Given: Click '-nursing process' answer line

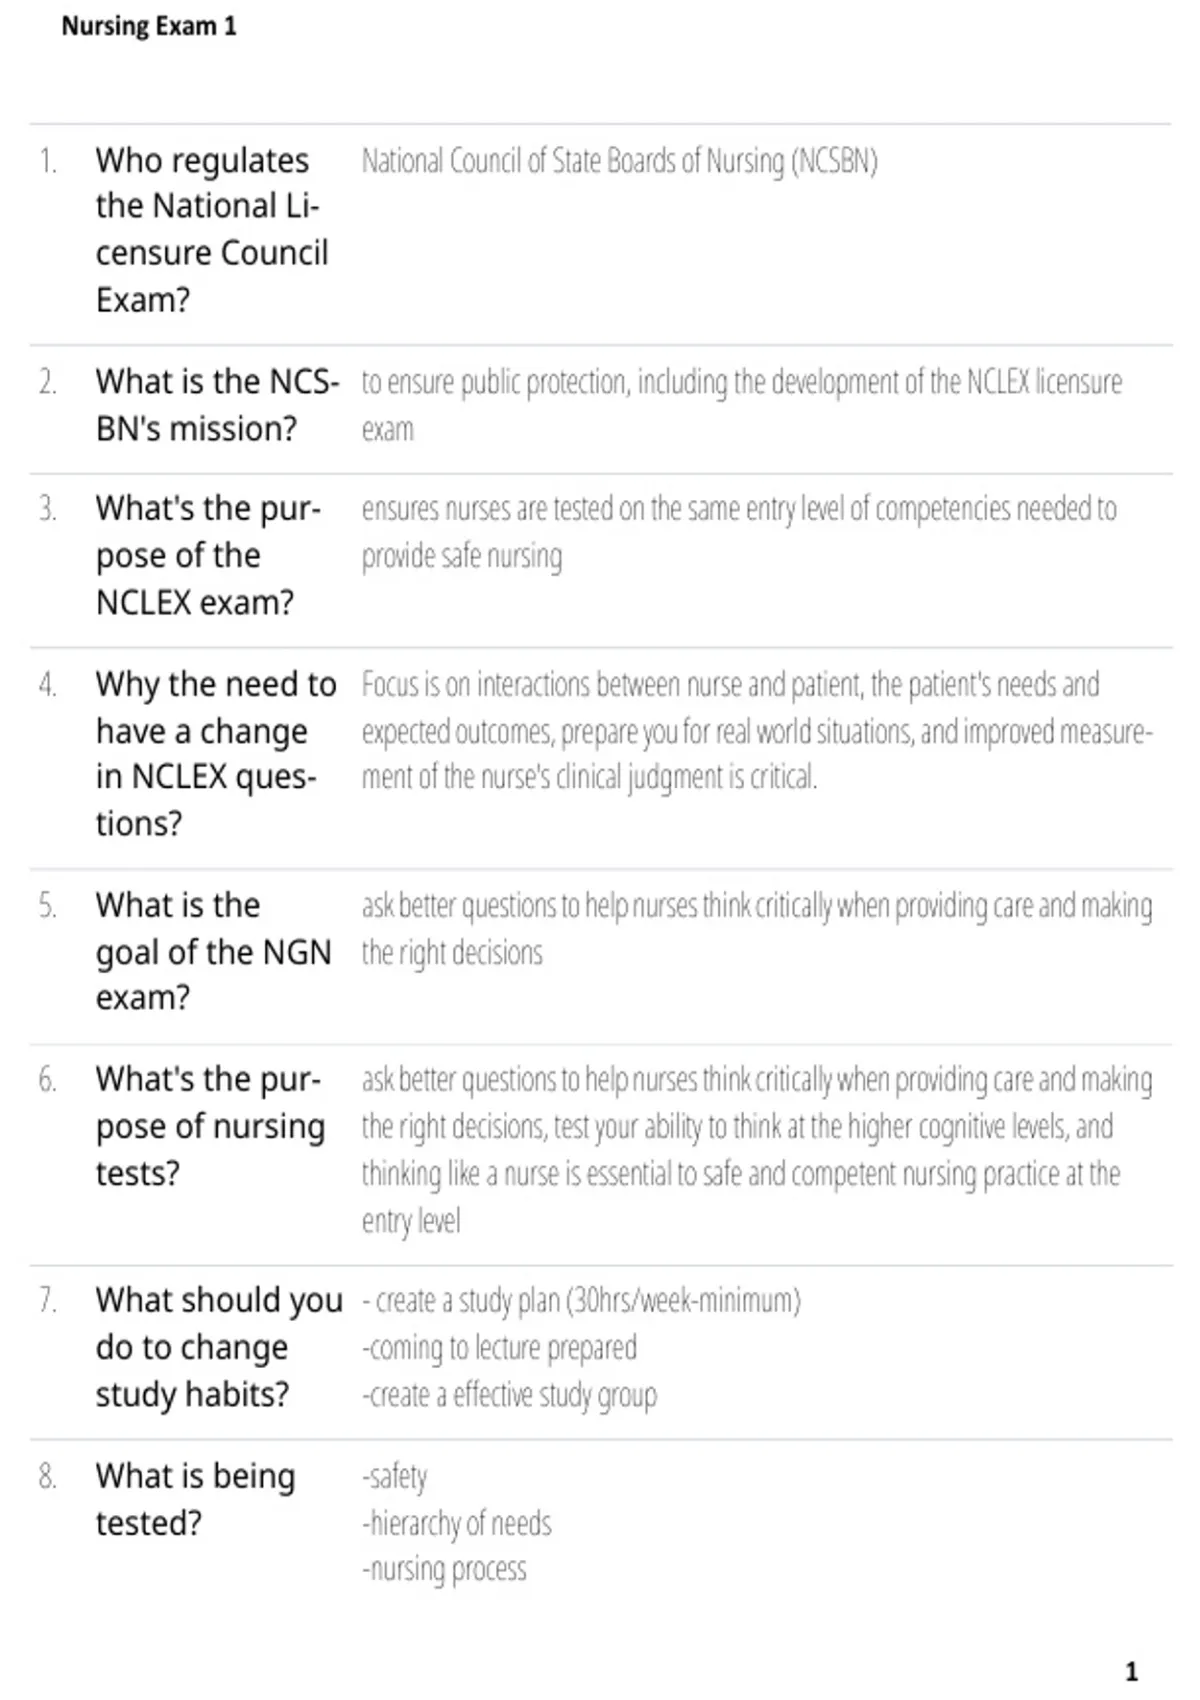Looking at the screenshot, I should coord(444,1570).
